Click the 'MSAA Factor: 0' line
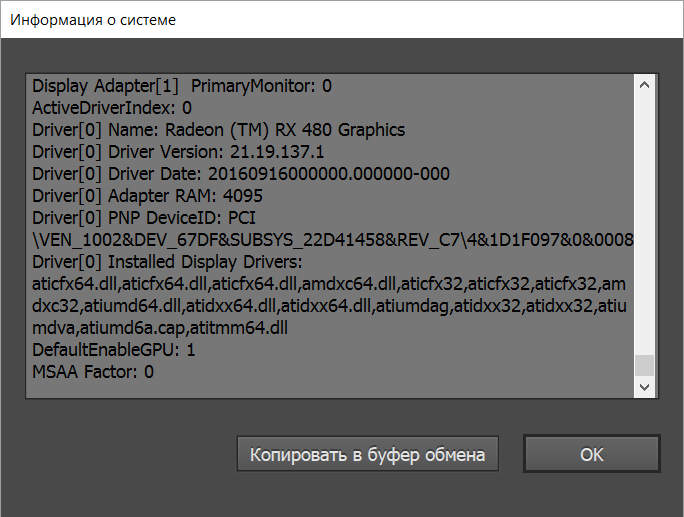 (x=93, y=372)
